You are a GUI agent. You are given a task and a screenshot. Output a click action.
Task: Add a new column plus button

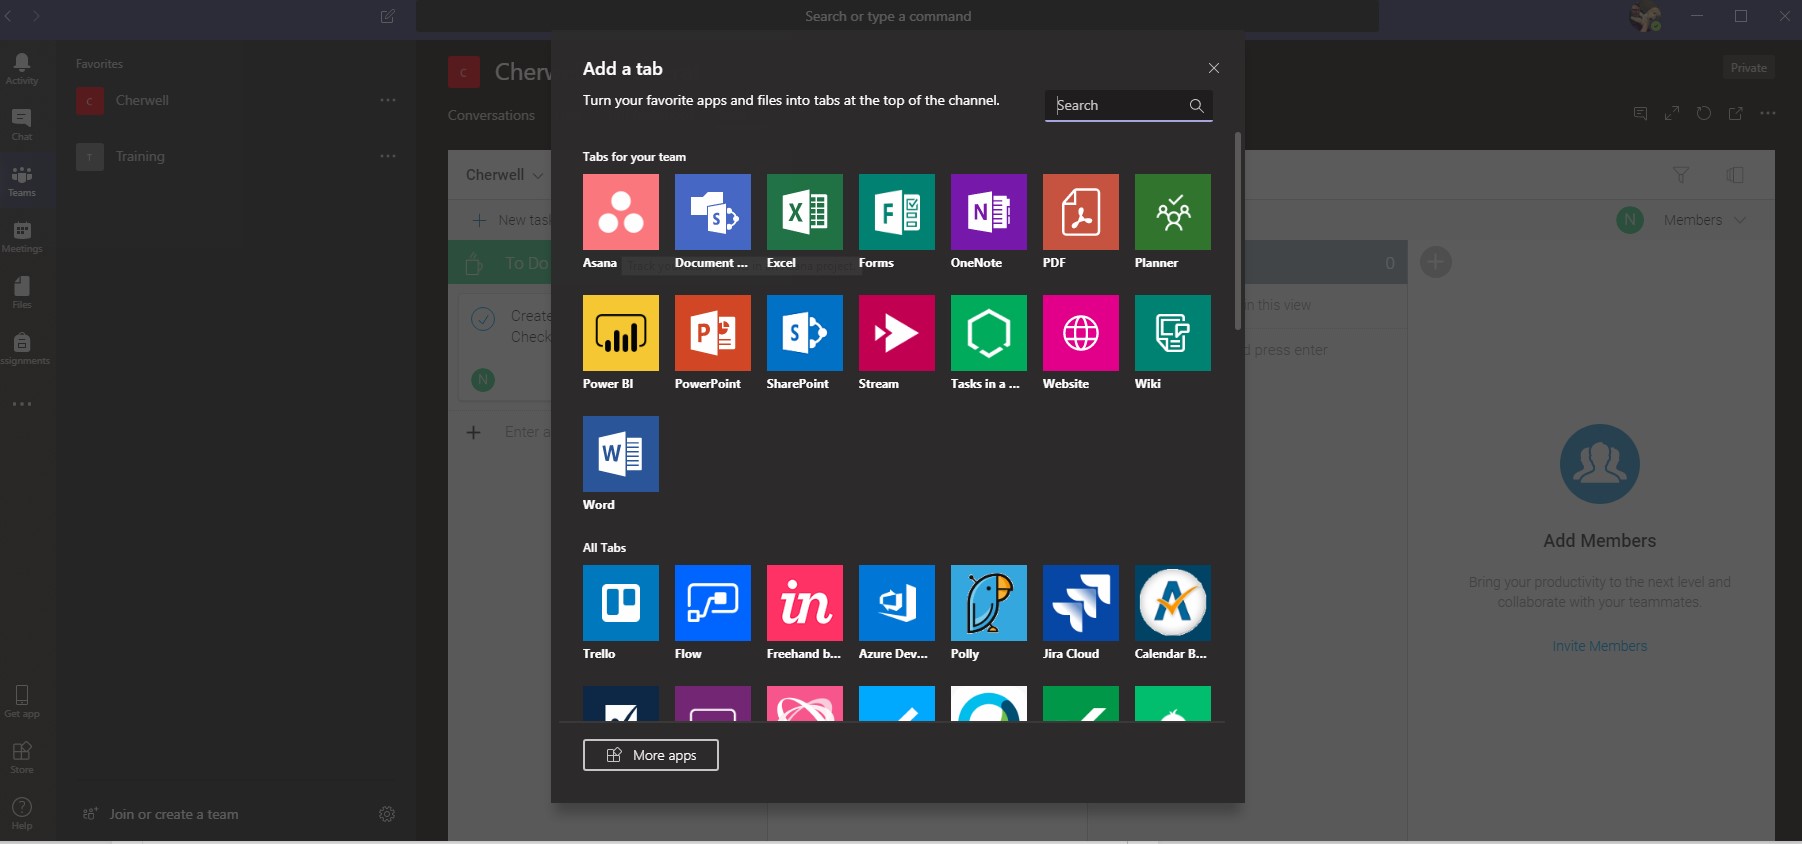[x=1436, y=262]
